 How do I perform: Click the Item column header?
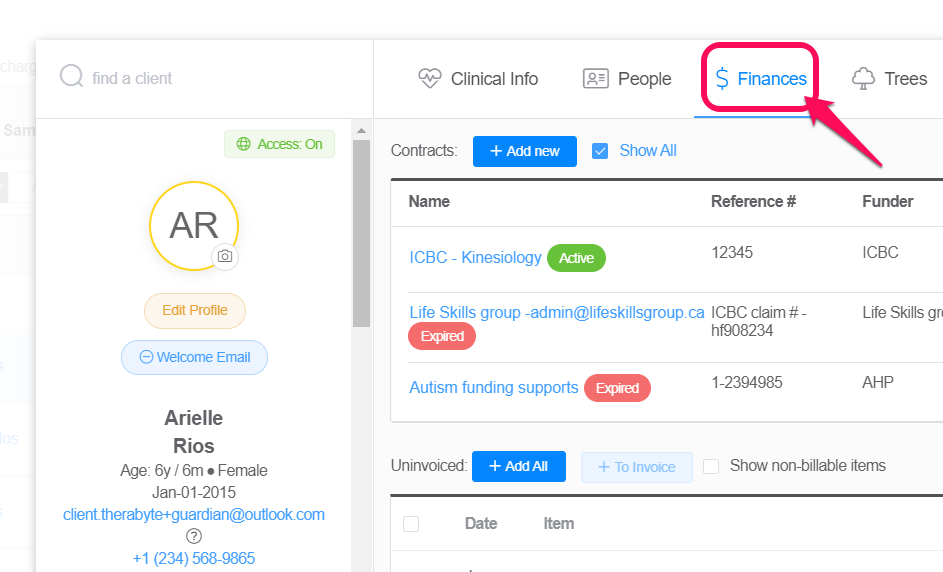559,524
